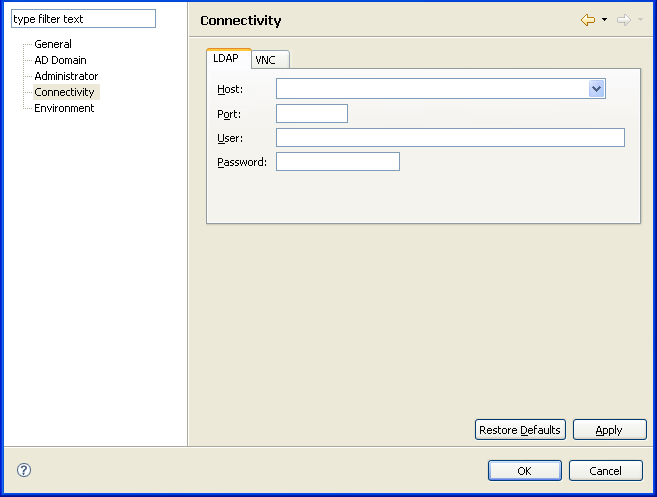
Task: Open the back history dropdown arrow
Action: pos(604,20)
